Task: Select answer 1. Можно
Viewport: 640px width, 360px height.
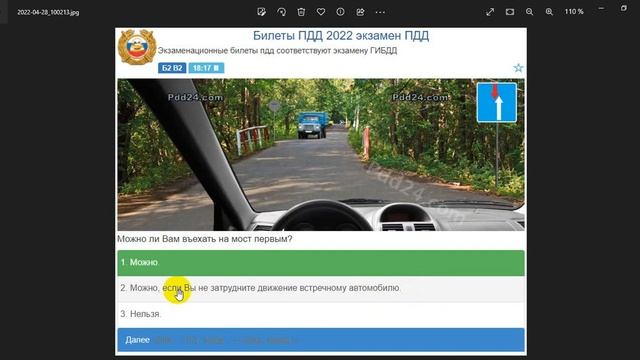Action: pyautogui.click(x=321, y=262)
